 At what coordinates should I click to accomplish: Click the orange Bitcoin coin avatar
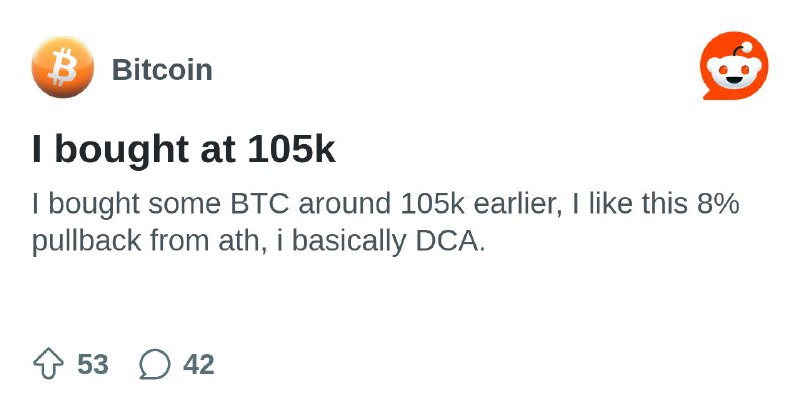[x=62, y=67]
